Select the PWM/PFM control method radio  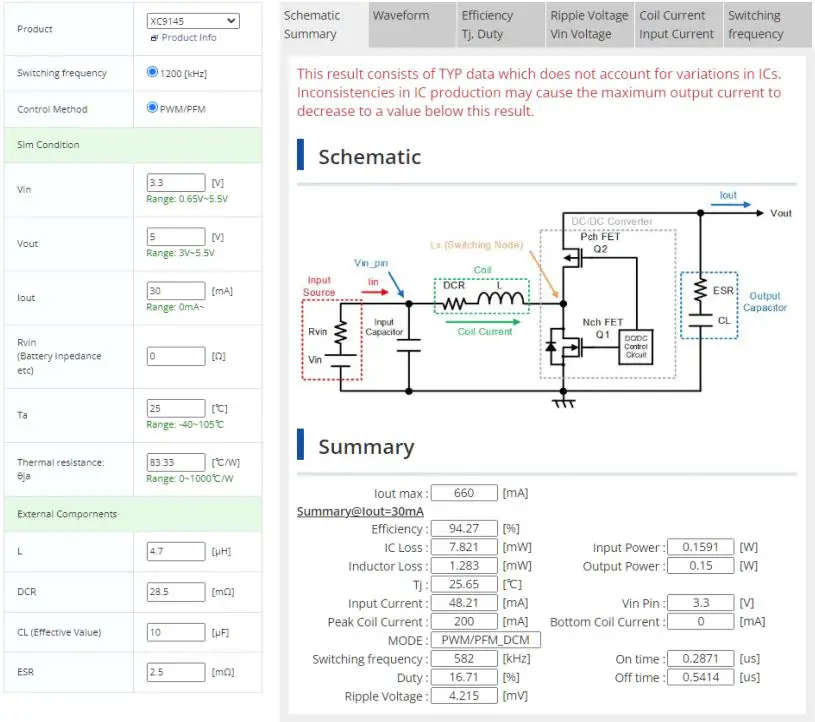tap(152, 108)
